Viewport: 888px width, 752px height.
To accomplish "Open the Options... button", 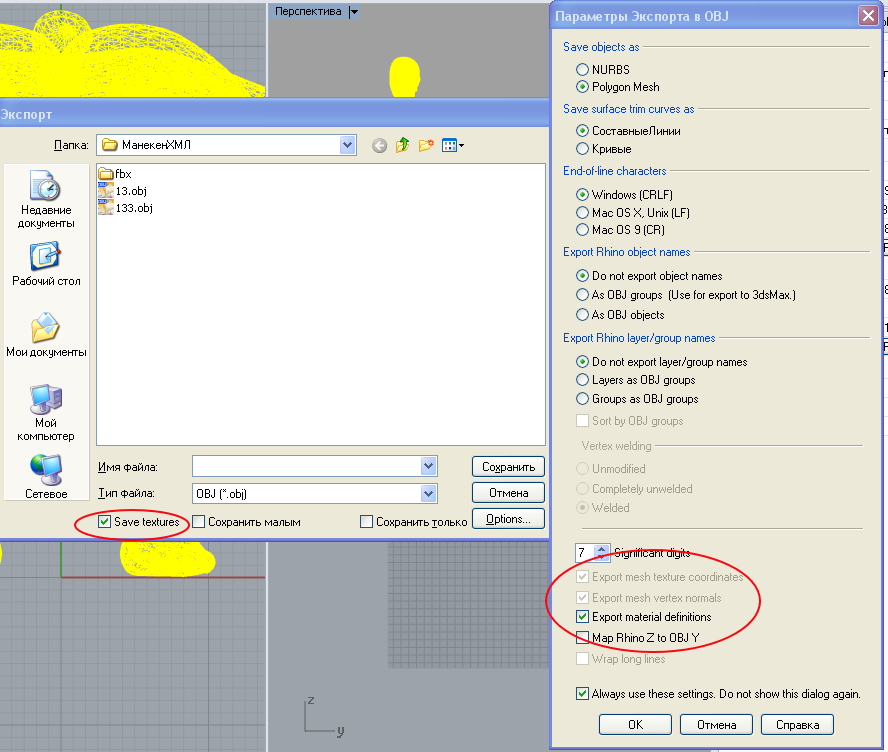I will 508,519.
